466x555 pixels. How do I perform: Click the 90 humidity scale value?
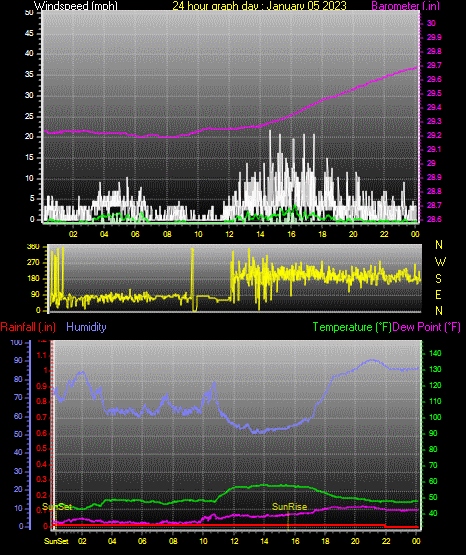coord(18,360)
